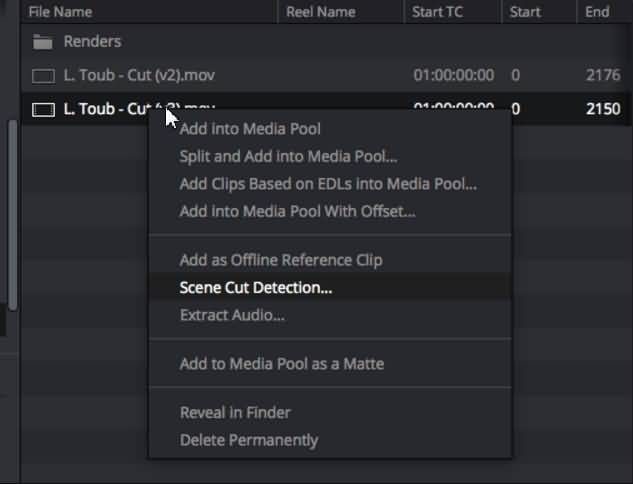Sort by the Start column header
The image size is (633, 484).
click(525, 12)
